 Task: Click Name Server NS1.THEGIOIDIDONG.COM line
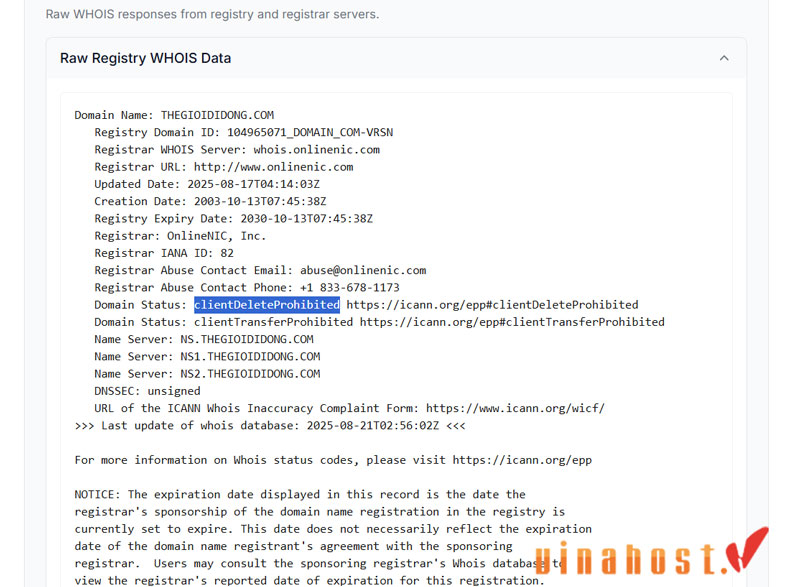pyautogui.click(x=207, y=356)
